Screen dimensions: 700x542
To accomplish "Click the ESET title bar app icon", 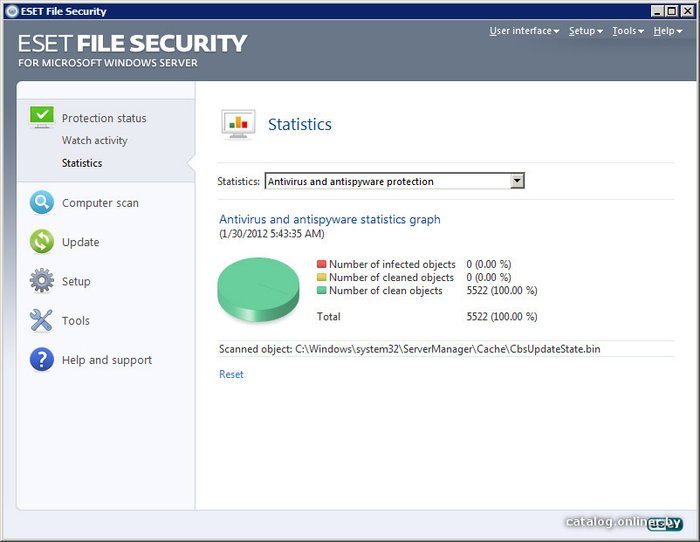I will coord(10,11).
